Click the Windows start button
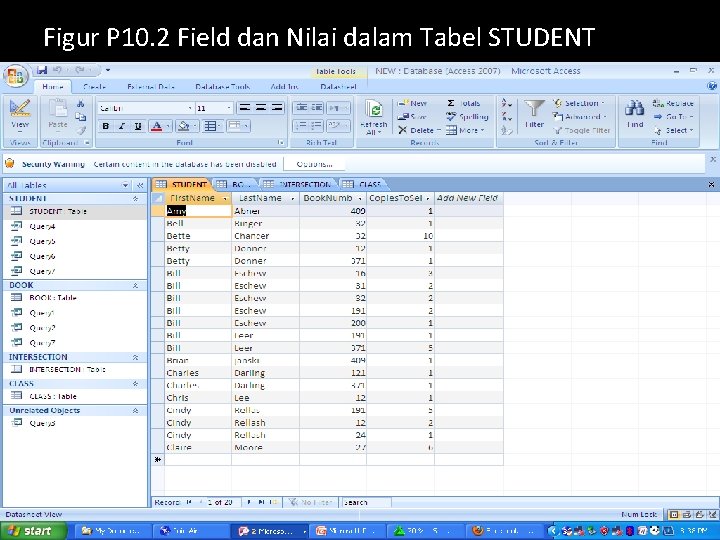This screenshot has height=540, width=720. [x=31, y=531]
